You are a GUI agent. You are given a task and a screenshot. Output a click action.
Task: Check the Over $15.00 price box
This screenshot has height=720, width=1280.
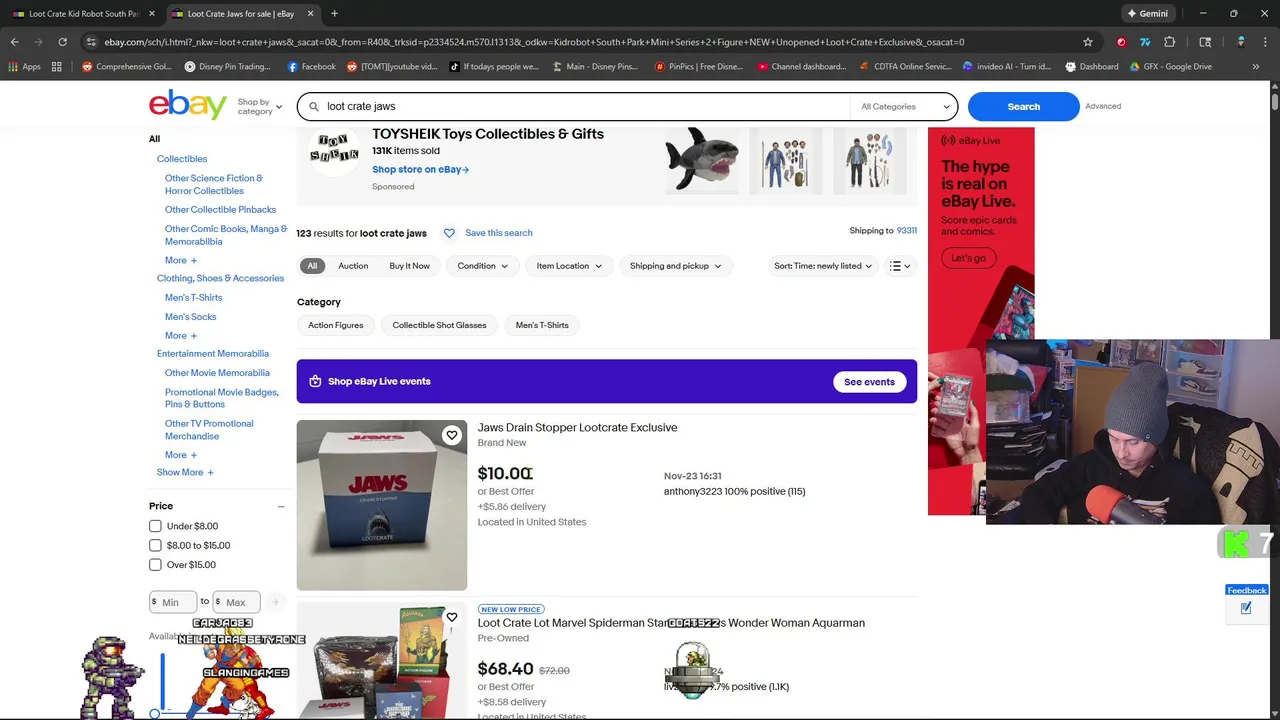(x=155, y=565)
